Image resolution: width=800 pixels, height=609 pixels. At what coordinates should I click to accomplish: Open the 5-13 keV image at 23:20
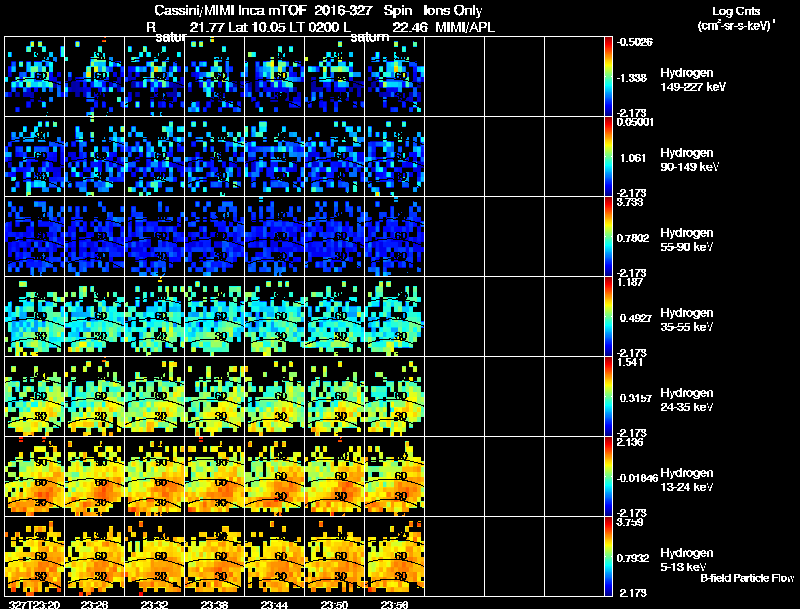(34, 556)
